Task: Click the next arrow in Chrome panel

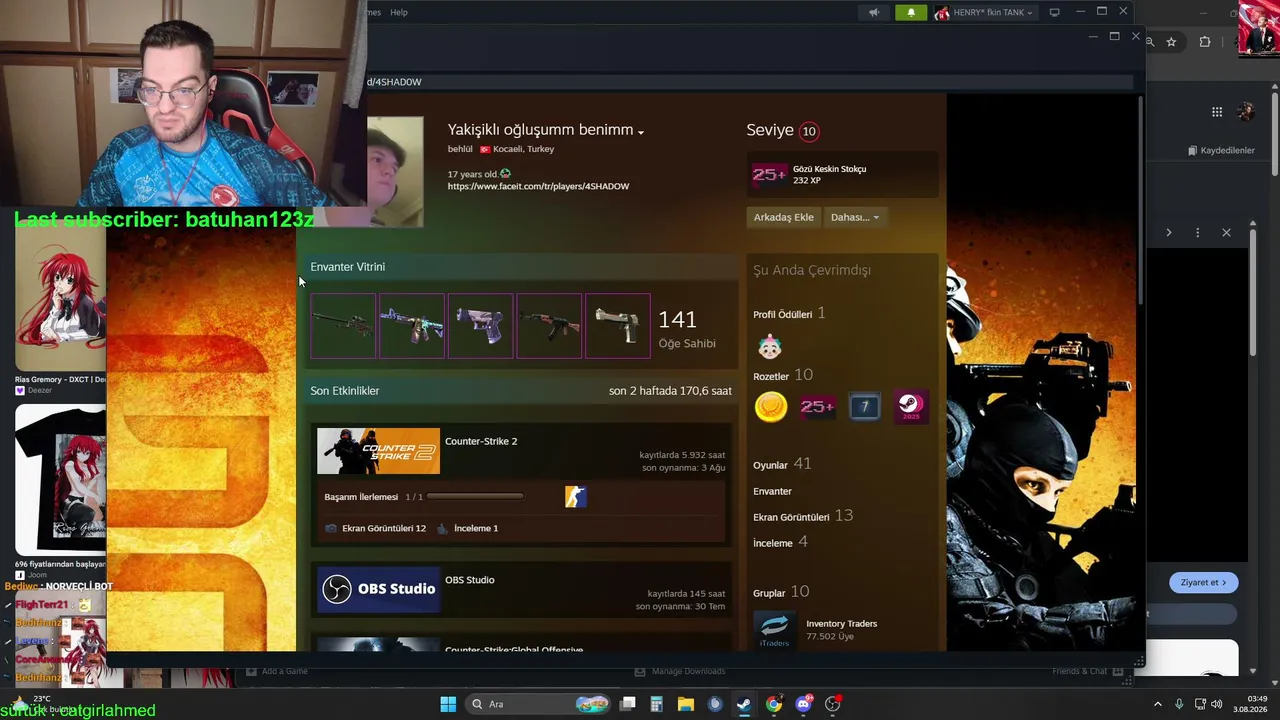Action: (x=1168, y=233)
